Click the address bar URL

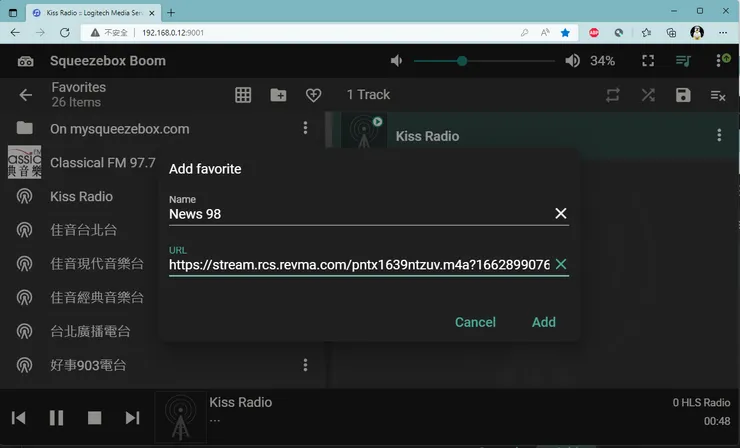click(x=173, y=33)
